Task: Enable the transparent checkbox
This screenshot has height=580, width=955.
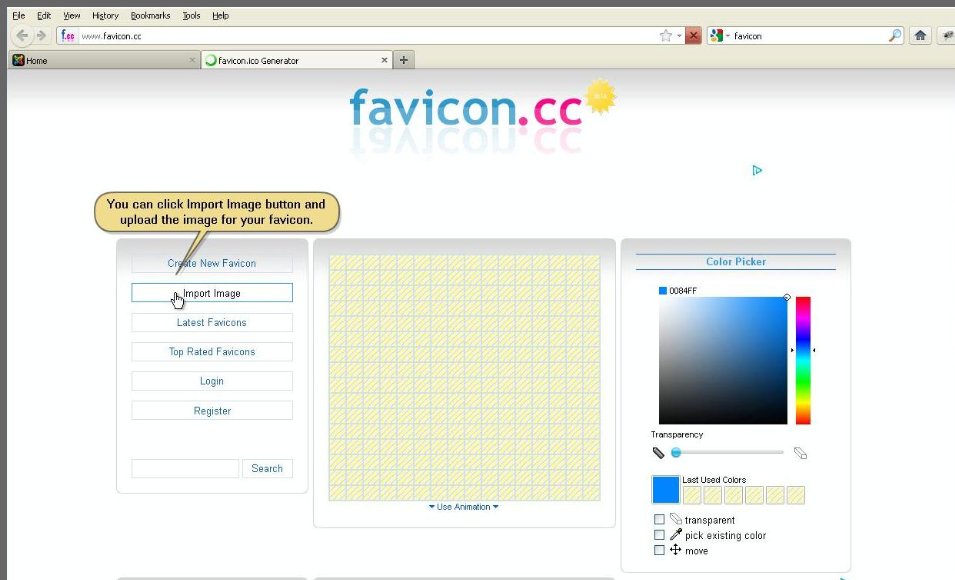Action: point(659,519)
